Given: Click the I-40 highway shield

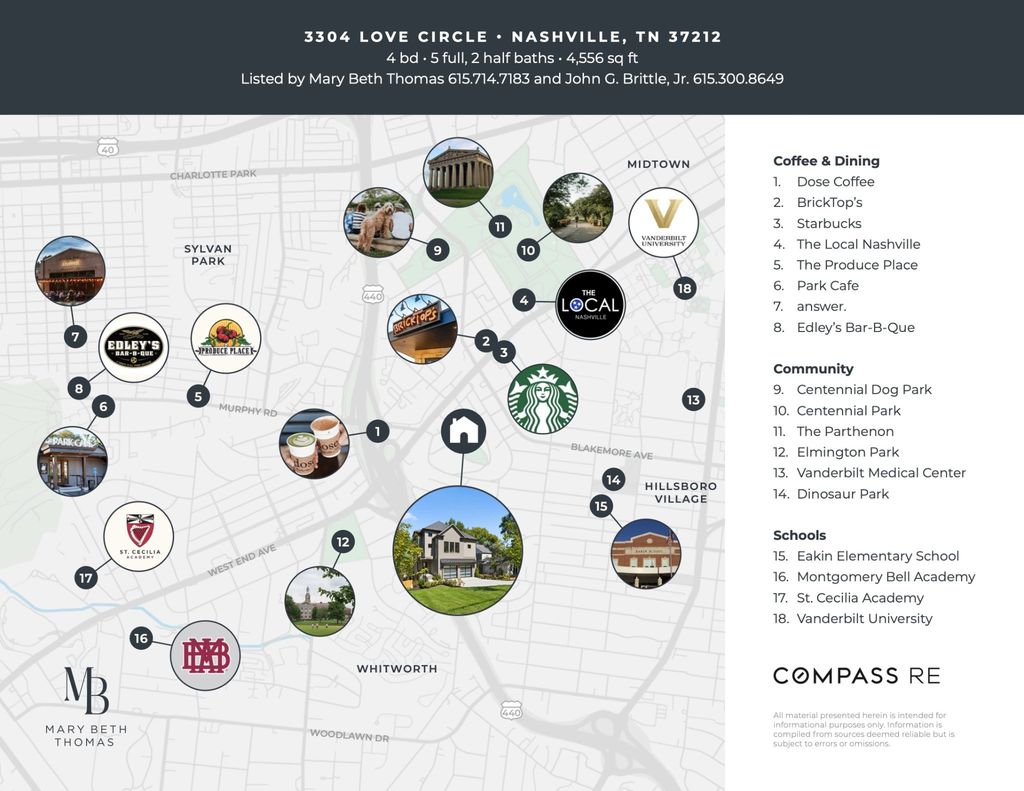Looking at the screenshot, I should (108, 147).
